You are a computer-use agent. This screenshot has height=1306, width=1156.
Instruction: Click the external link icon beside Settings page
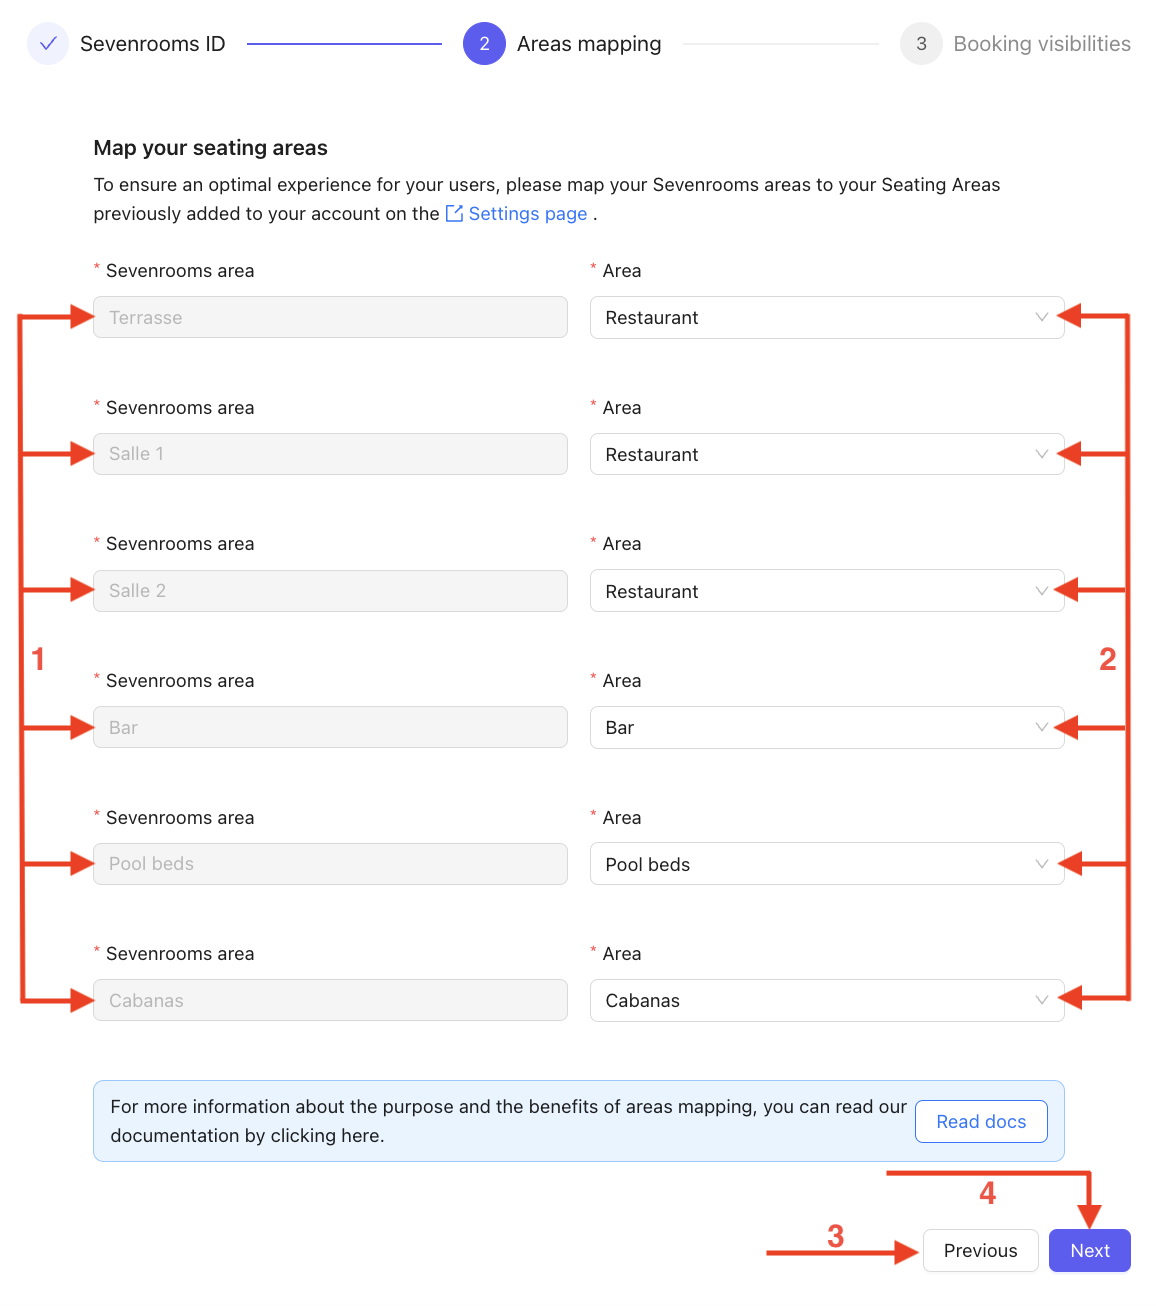pos(454,213)
